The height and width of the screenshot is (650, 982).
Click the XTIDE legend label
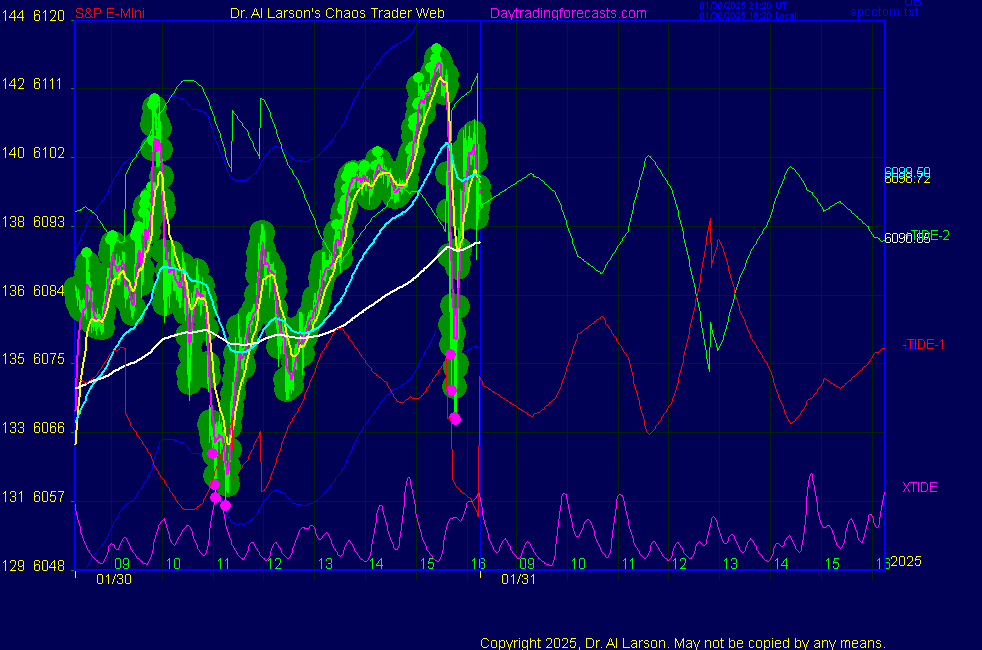click(x=920, y=487)
